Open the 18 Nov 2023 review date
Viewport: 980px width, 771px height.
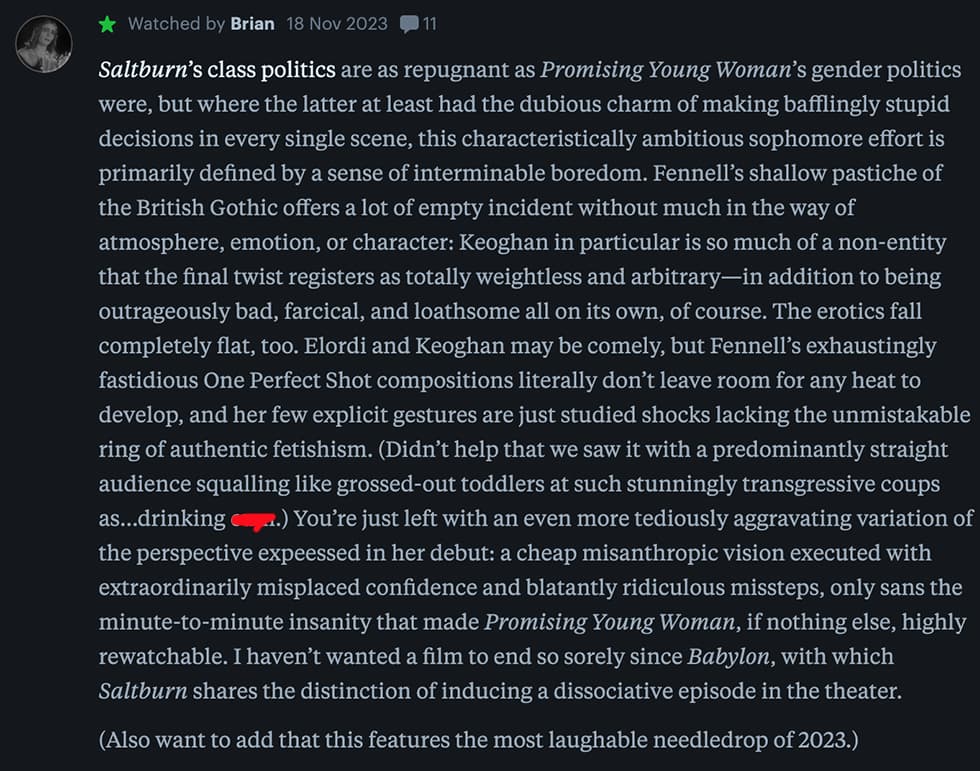coord(336,24)
